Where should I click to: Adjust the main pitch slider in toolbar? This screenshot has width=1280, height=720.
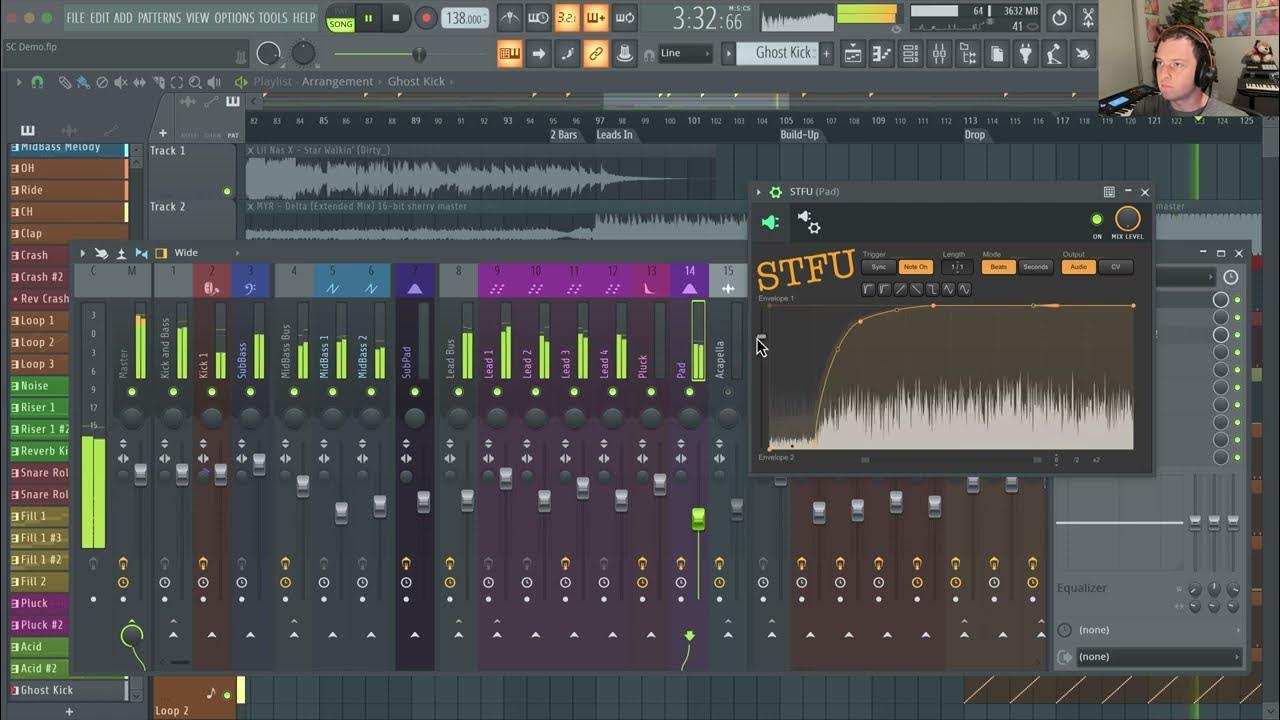419,54
